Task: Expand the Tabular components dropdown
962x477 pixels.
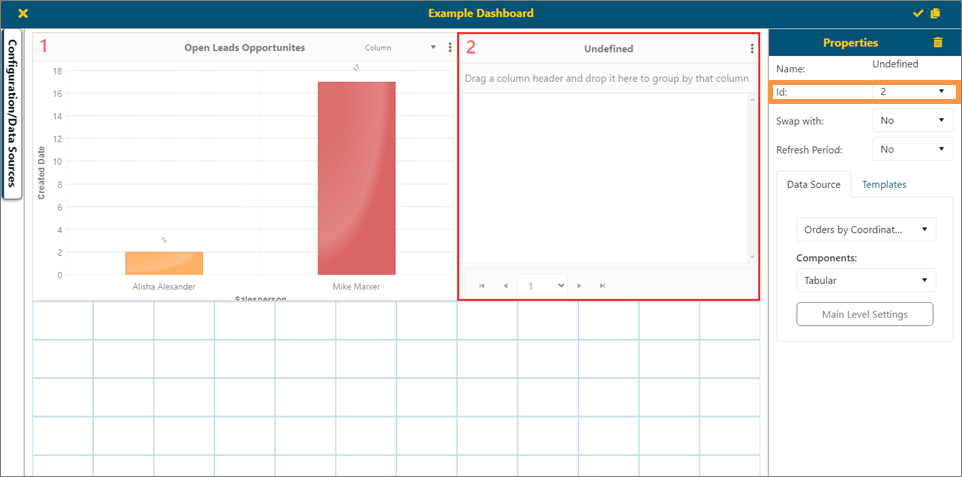Action: coord(866,281)
